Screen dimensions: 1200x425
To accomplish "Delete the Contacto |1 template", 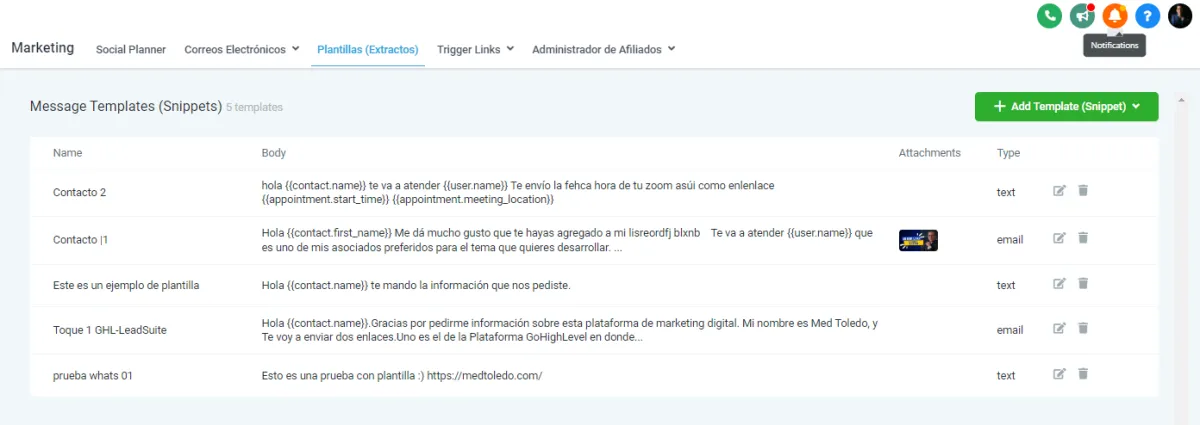I will (x=1083, y=238).
